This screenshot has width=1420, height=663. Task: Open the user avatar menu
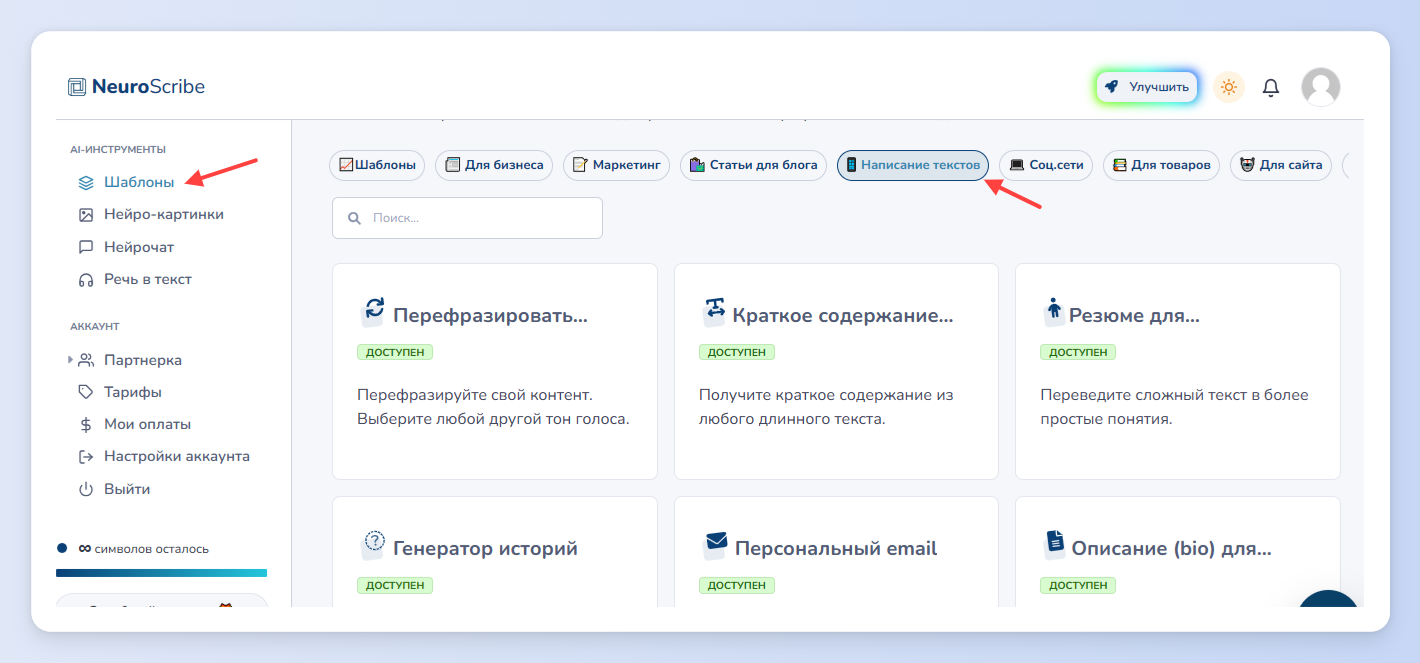click(x=1320, y=87)
